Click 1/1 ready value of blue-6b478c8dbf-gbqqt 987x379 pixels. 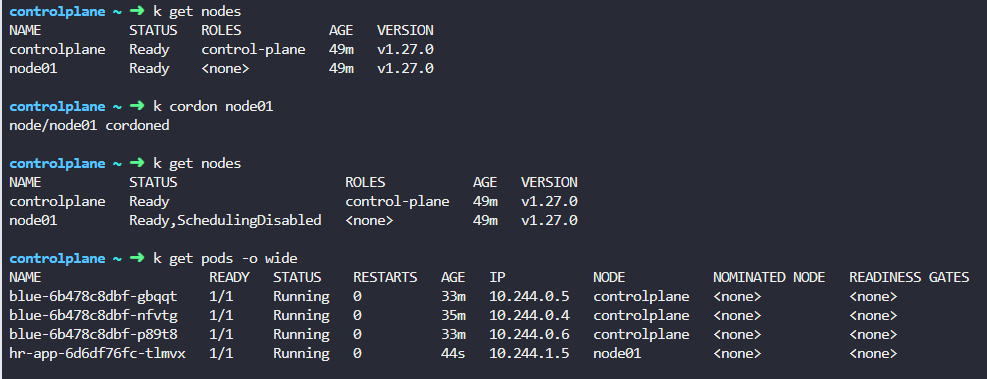(222, 297)
